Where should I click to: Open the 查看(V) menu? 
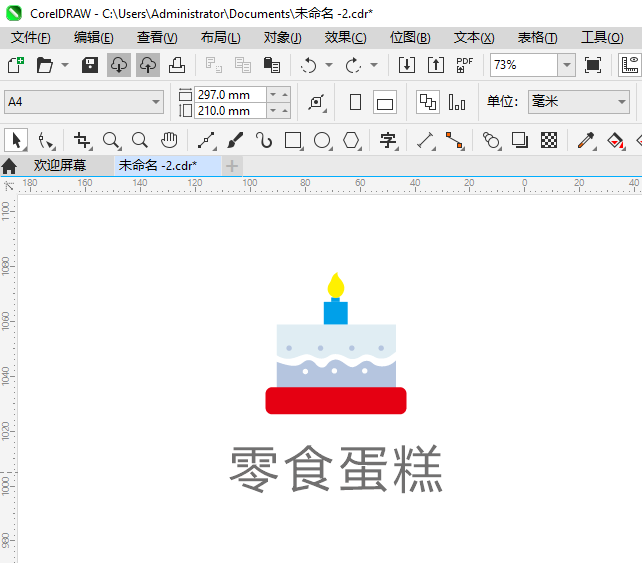pos(157,38)
